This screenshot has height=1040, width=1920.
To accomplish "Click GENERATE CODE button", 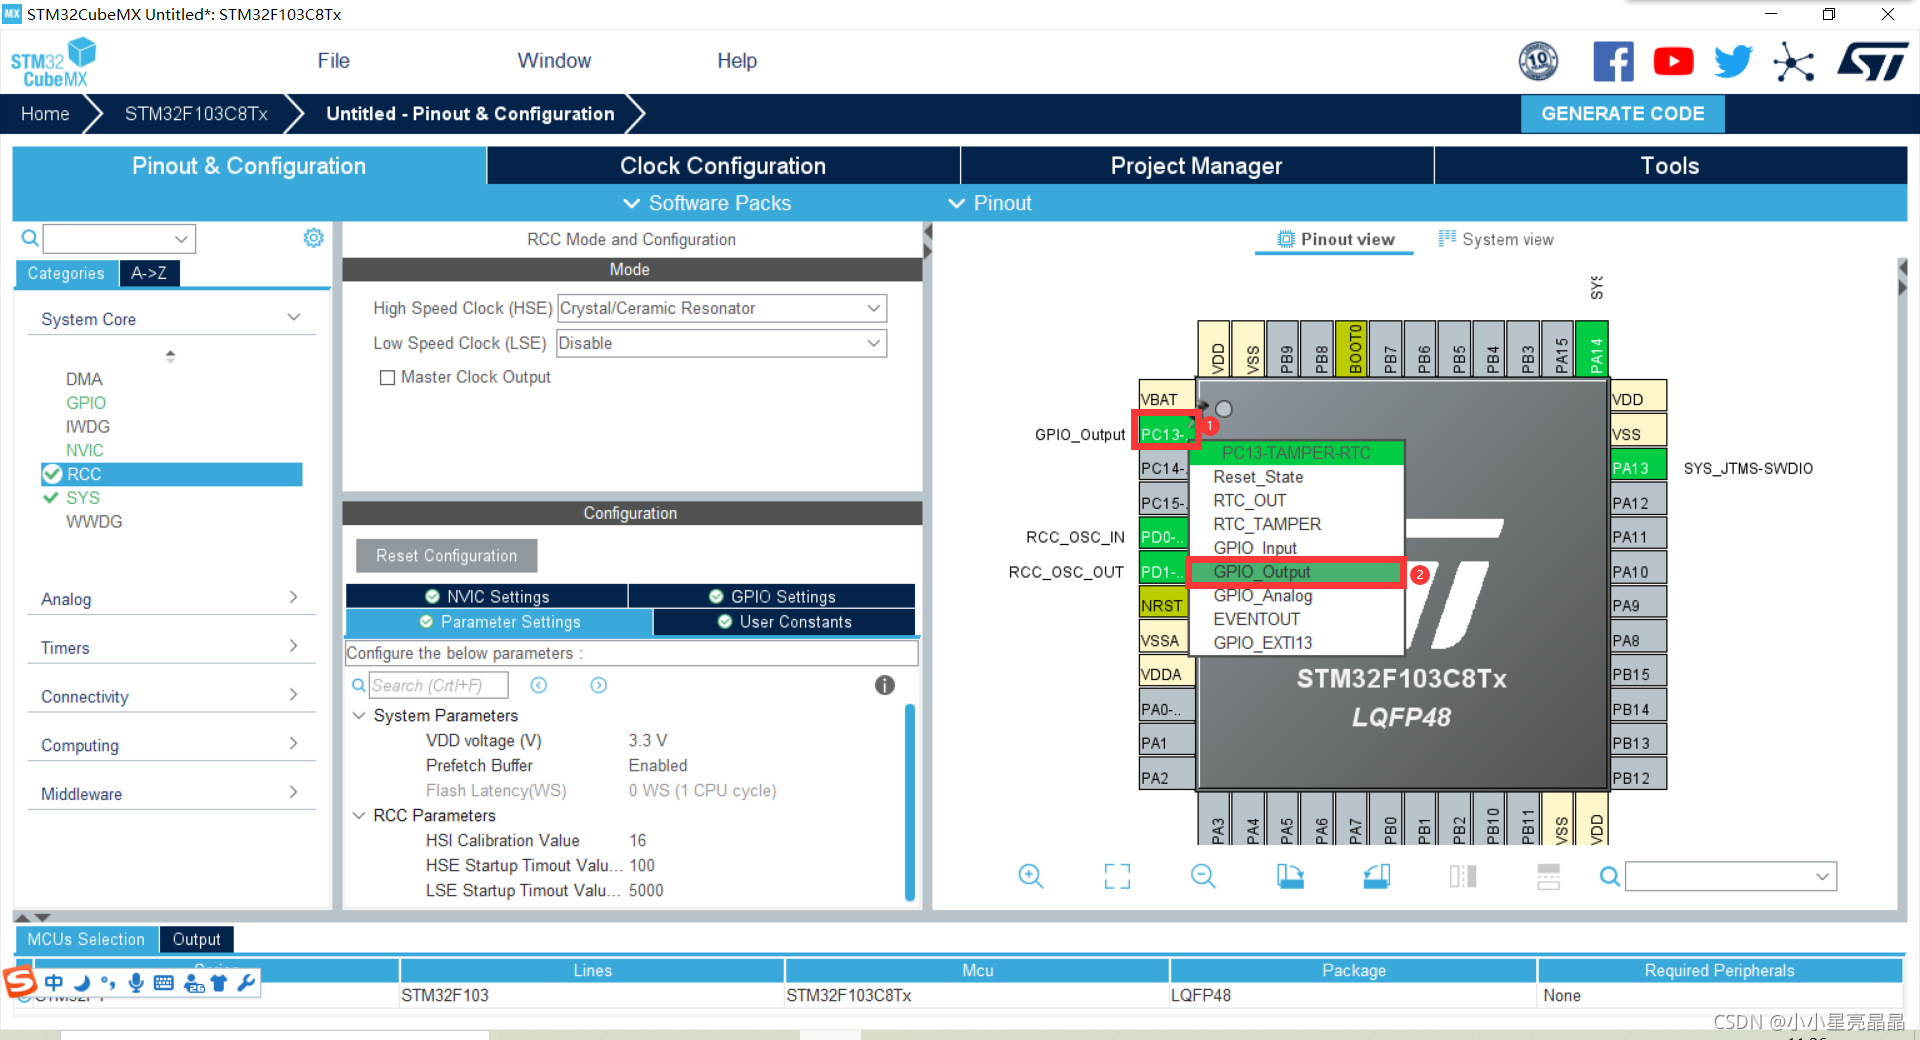I will pyautogui.click(x=1622, y=114).
